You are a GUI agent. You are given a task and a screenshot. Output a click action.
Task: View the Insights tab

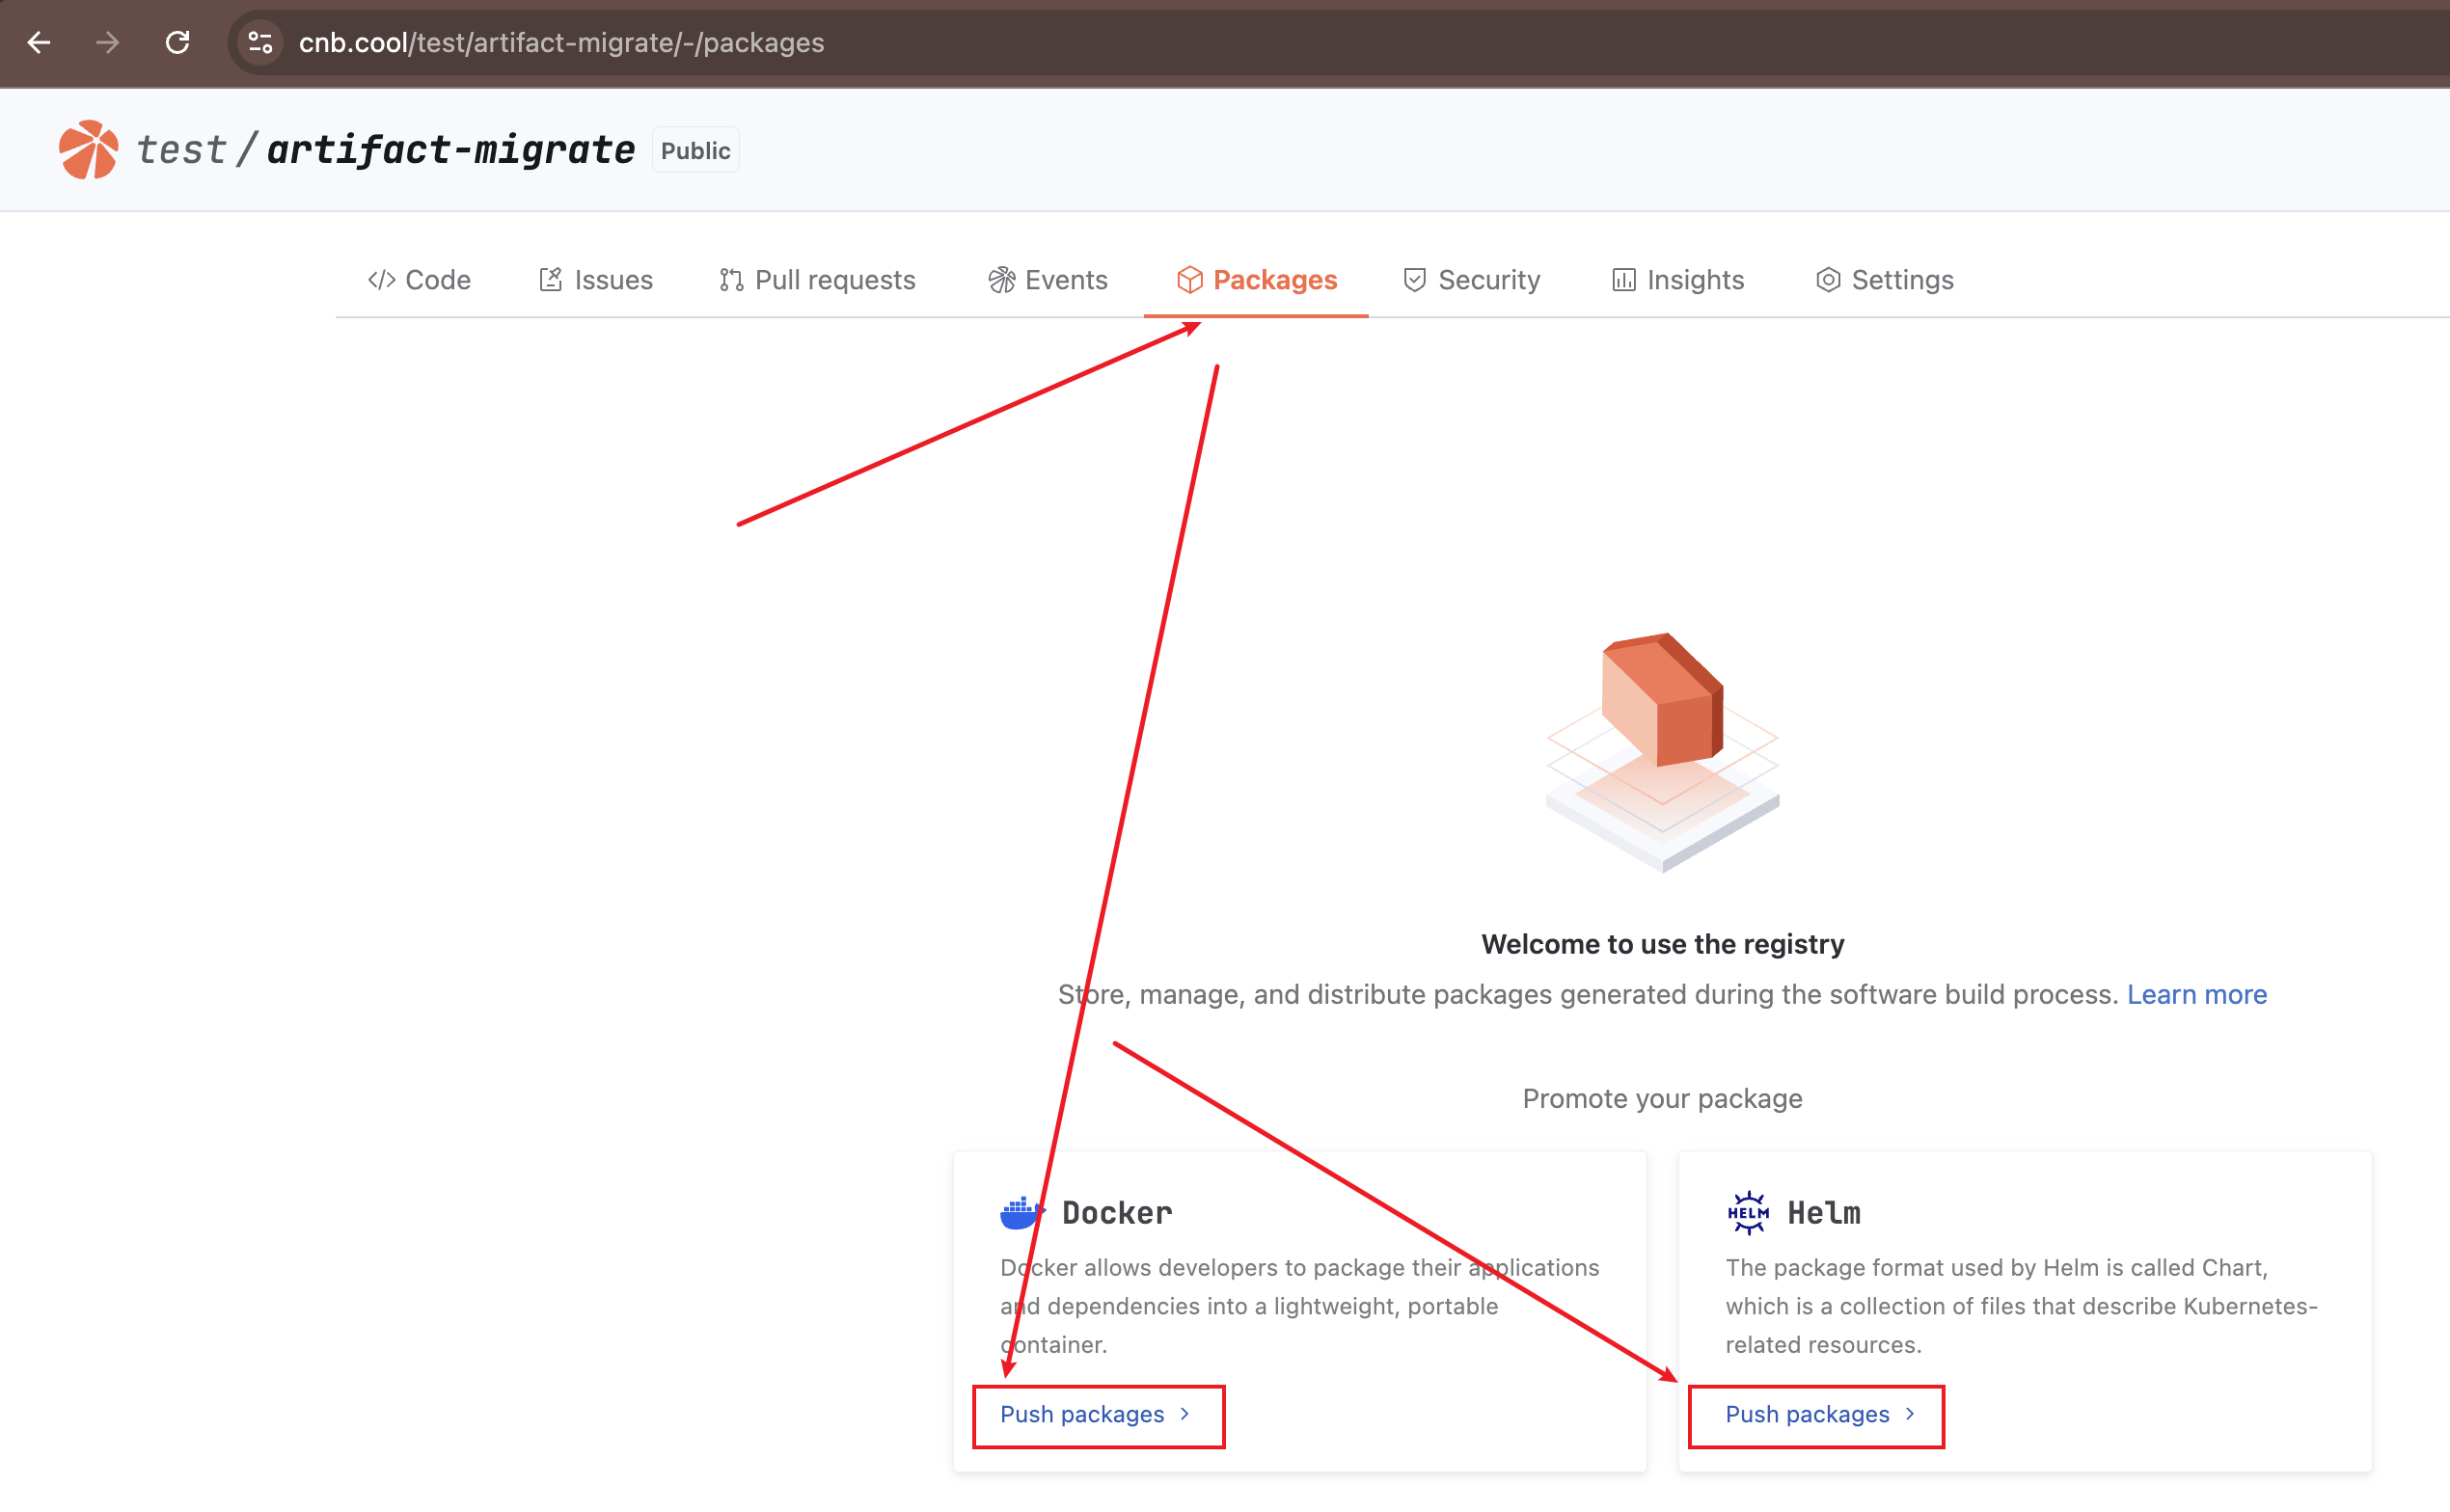click(x=1677, y=280)
